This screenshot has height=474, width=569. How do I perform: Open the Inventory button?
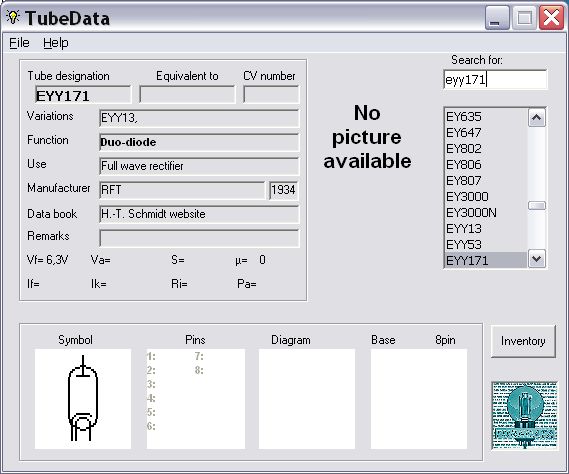point(523,341)
